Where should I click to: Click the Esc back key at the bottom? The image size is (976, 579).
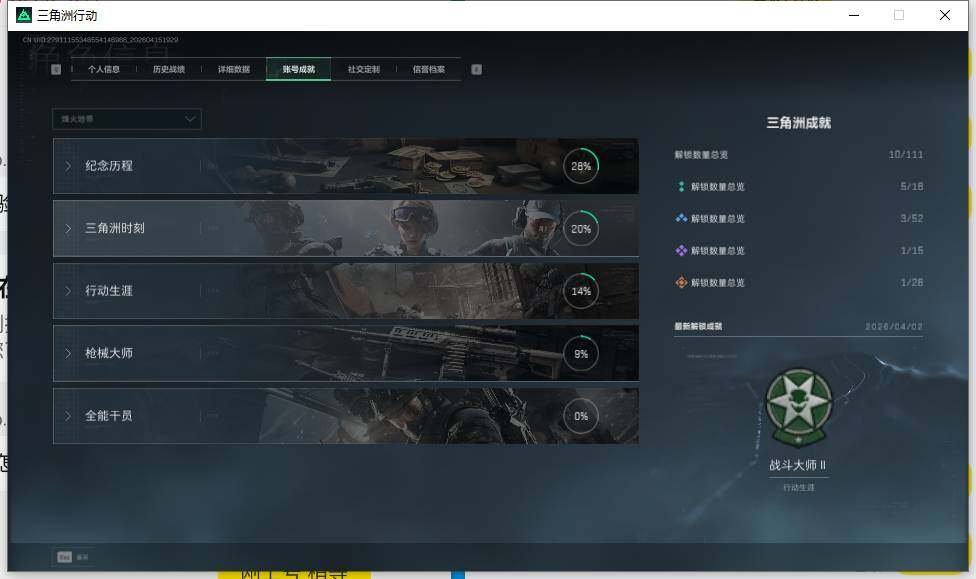pos(65,557)
